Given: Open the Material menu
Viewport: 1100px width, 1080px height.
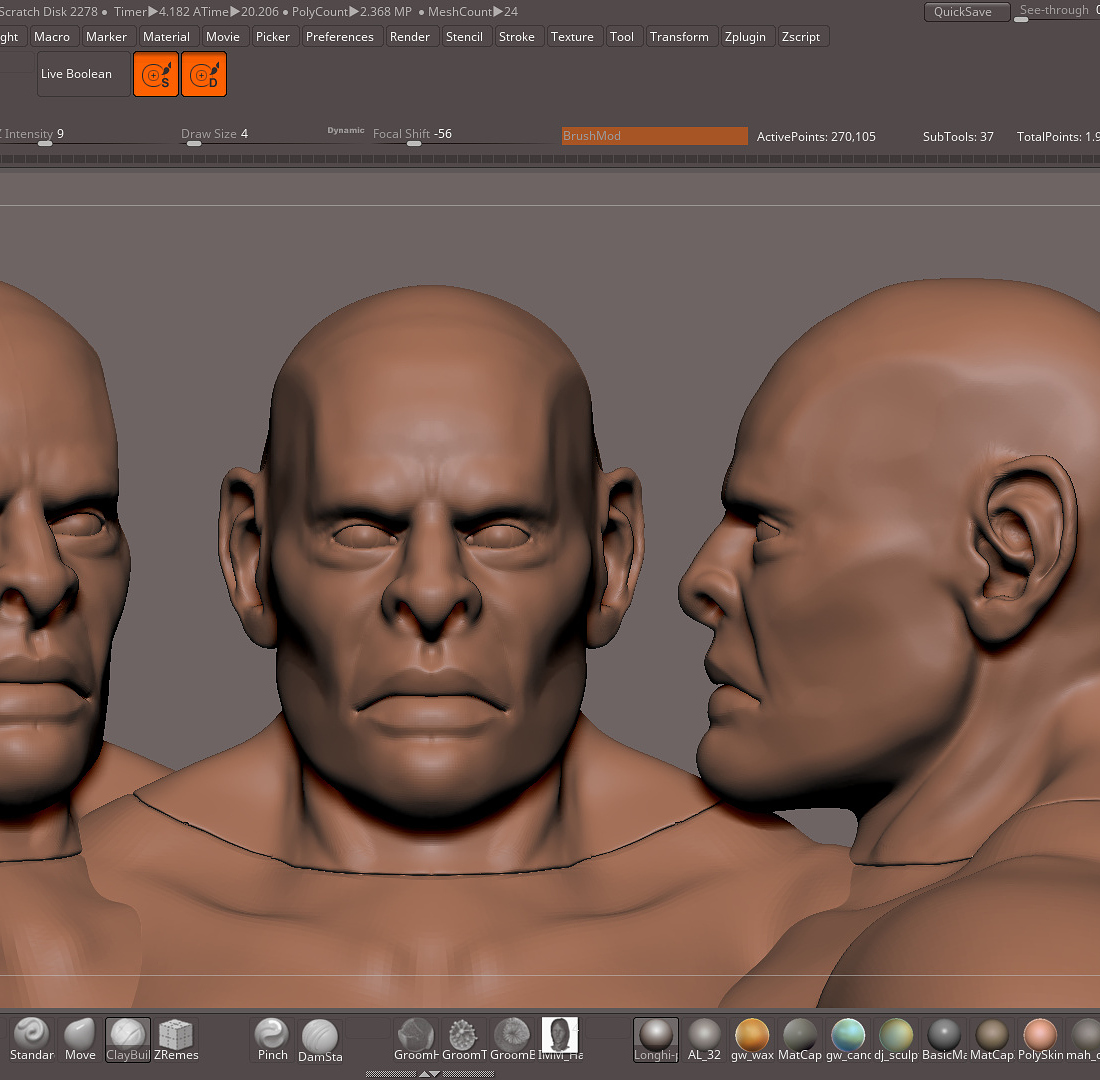Looking at the screenshot, I should (166, 36).
